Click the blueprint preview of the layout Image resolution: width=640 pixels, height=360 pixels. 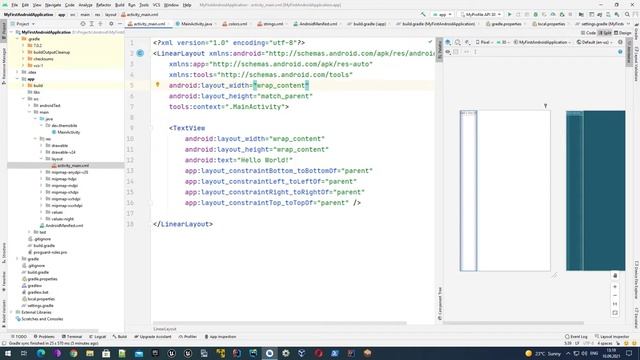coord(596,191)
